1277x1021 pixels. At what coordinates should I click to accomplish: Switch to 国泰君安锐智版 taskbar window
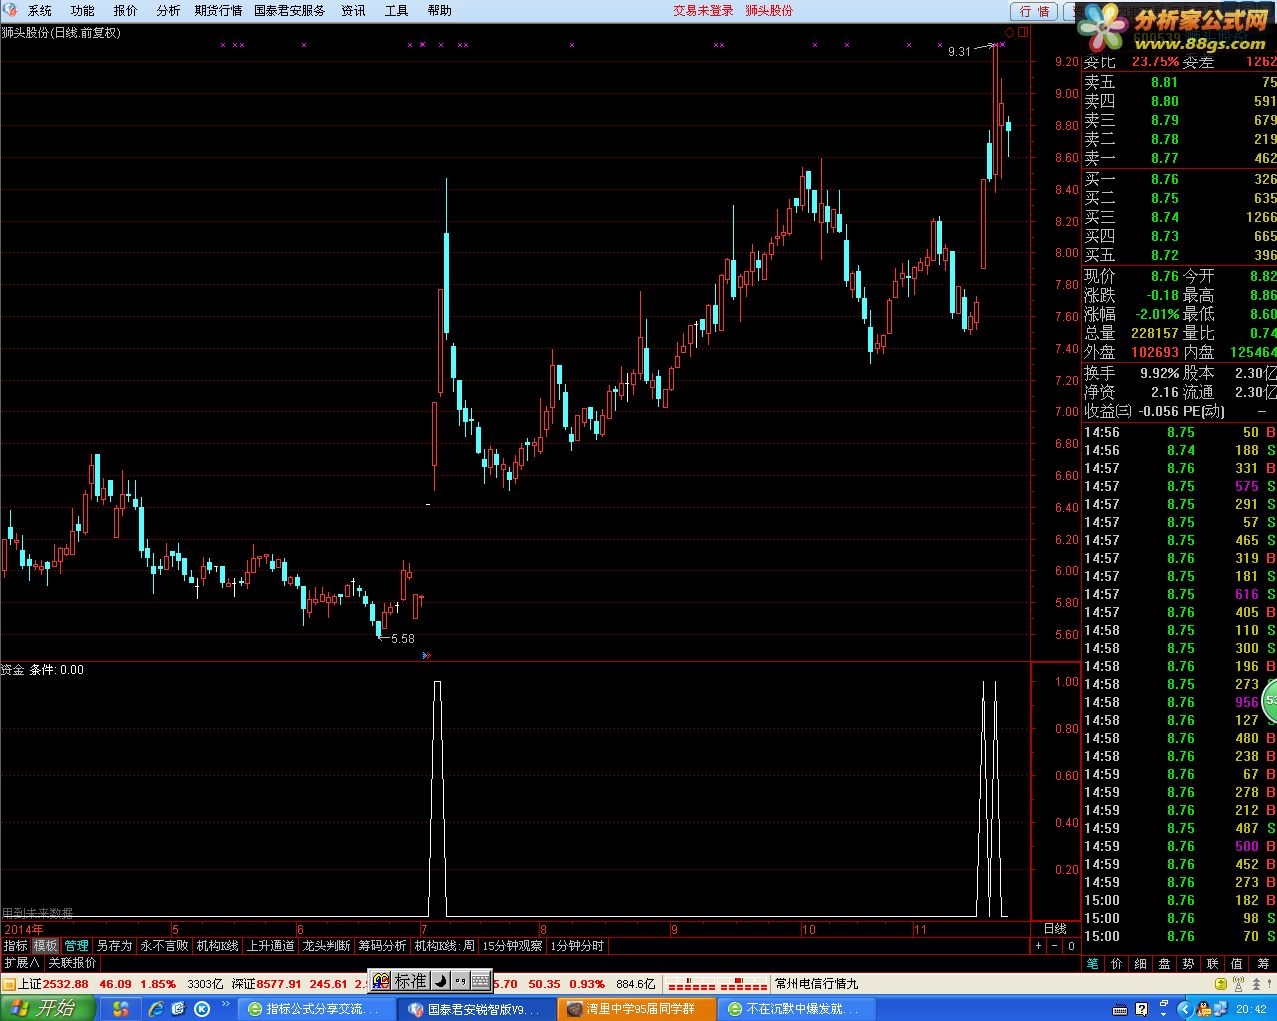(x=474, y=1009)
